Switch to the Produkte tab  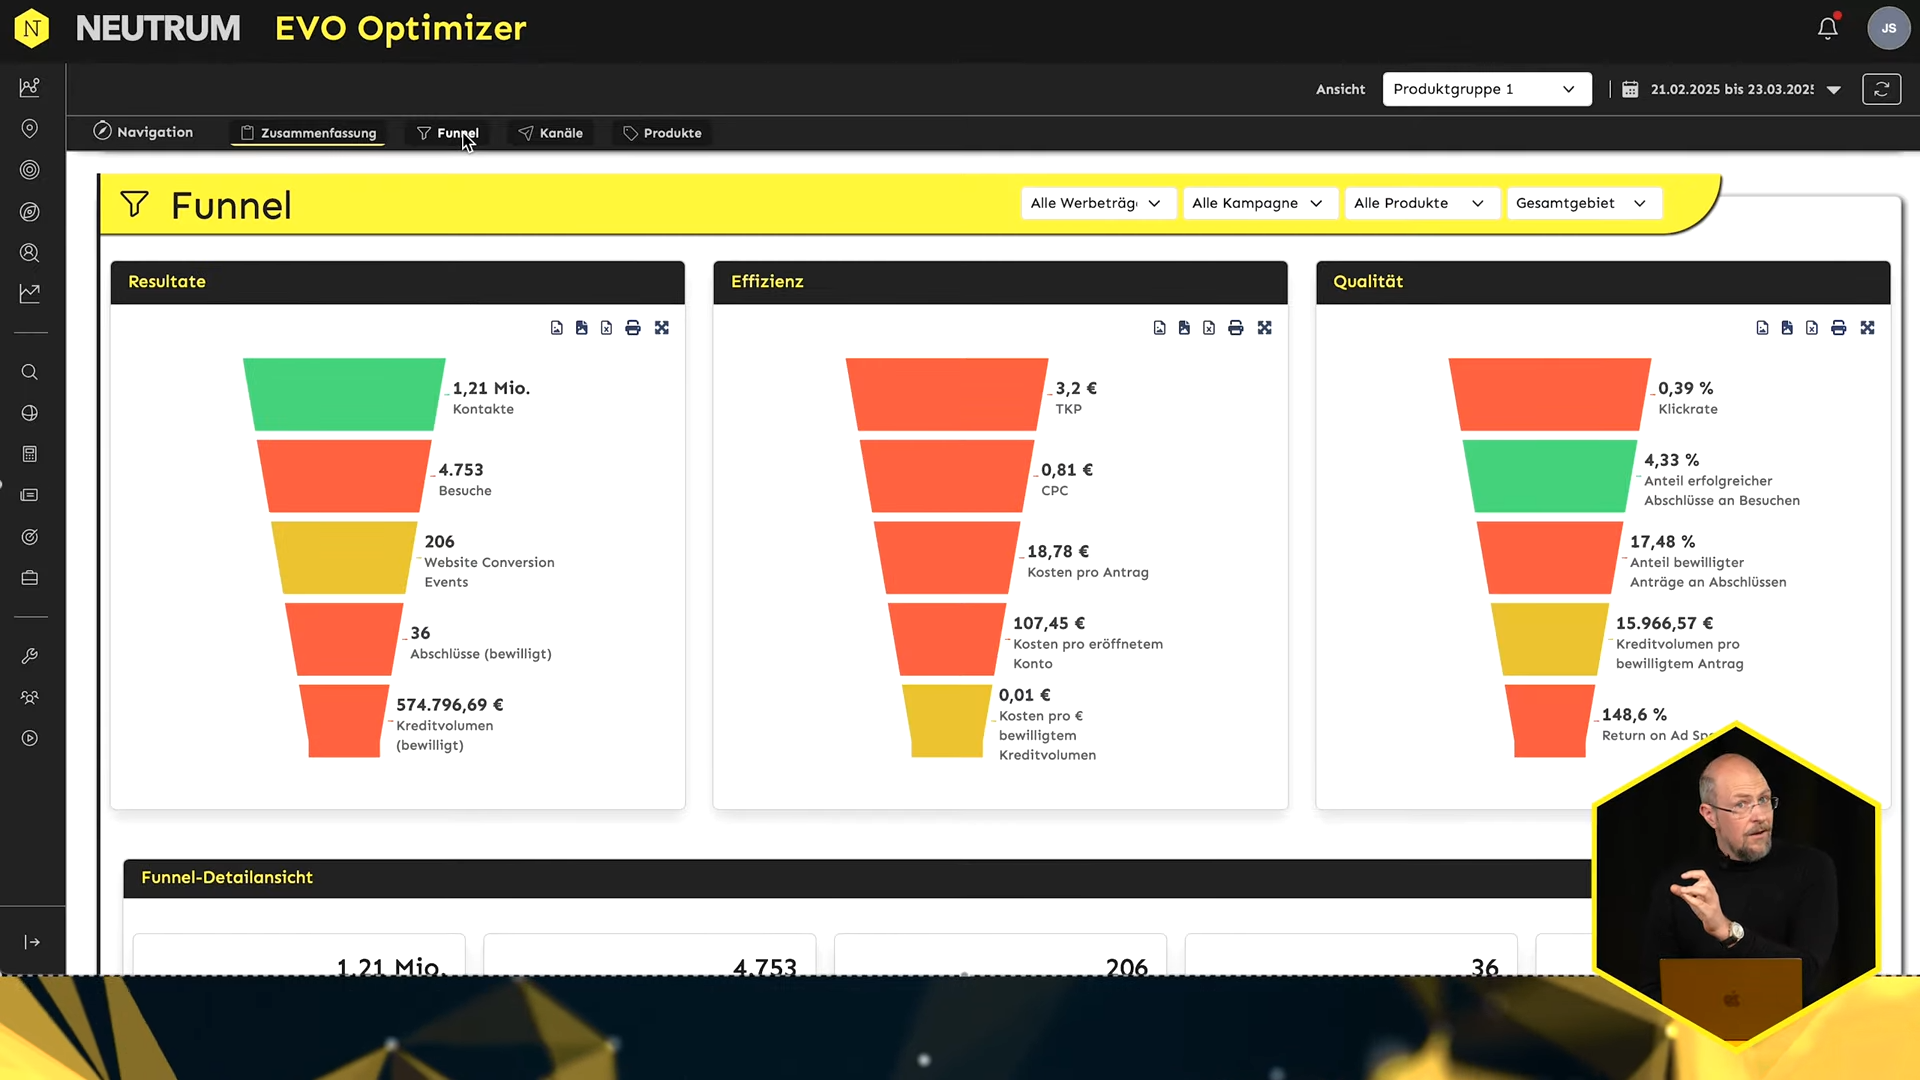[662, 133]
